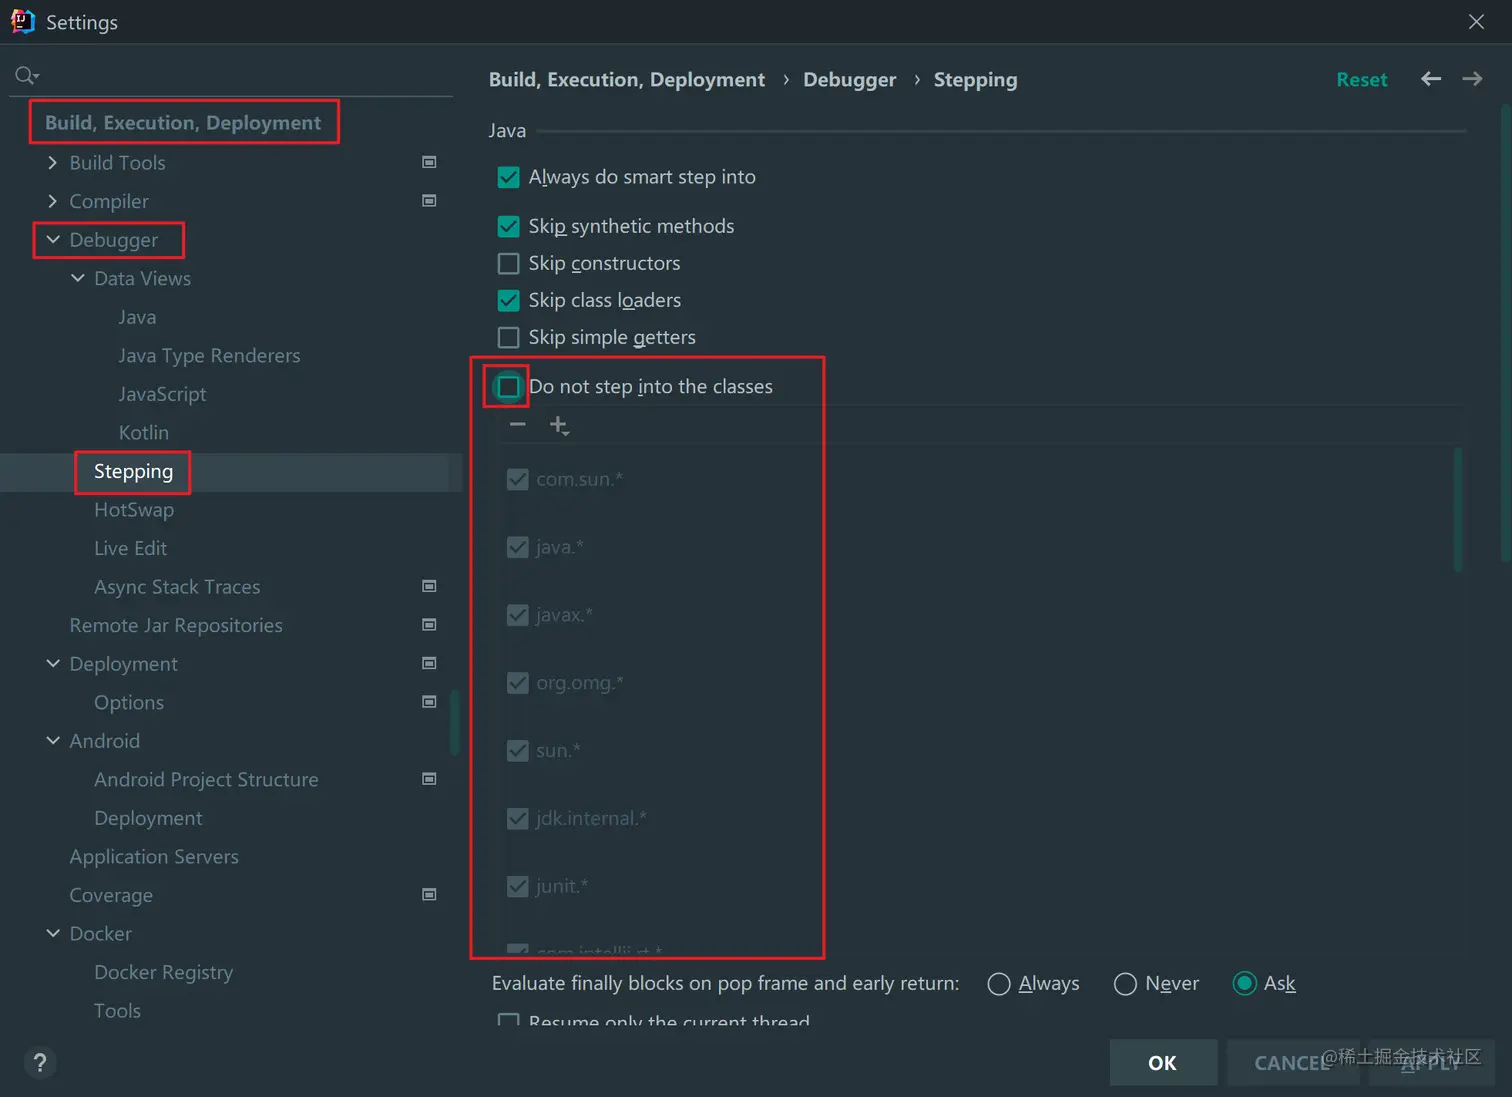This screenshot has height=1097, width=1512.
Task: Click the Cancel button
Action: click(x=1292, y=1062)
